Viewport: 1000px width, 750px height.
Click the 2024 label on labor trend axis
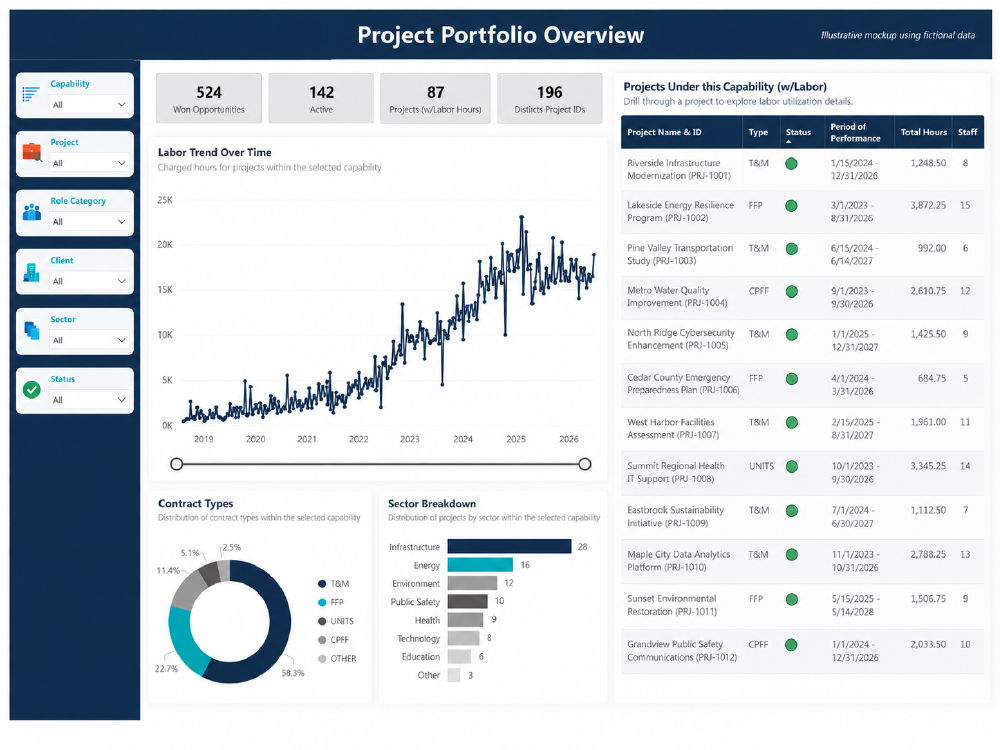click(x=462, y=439)
